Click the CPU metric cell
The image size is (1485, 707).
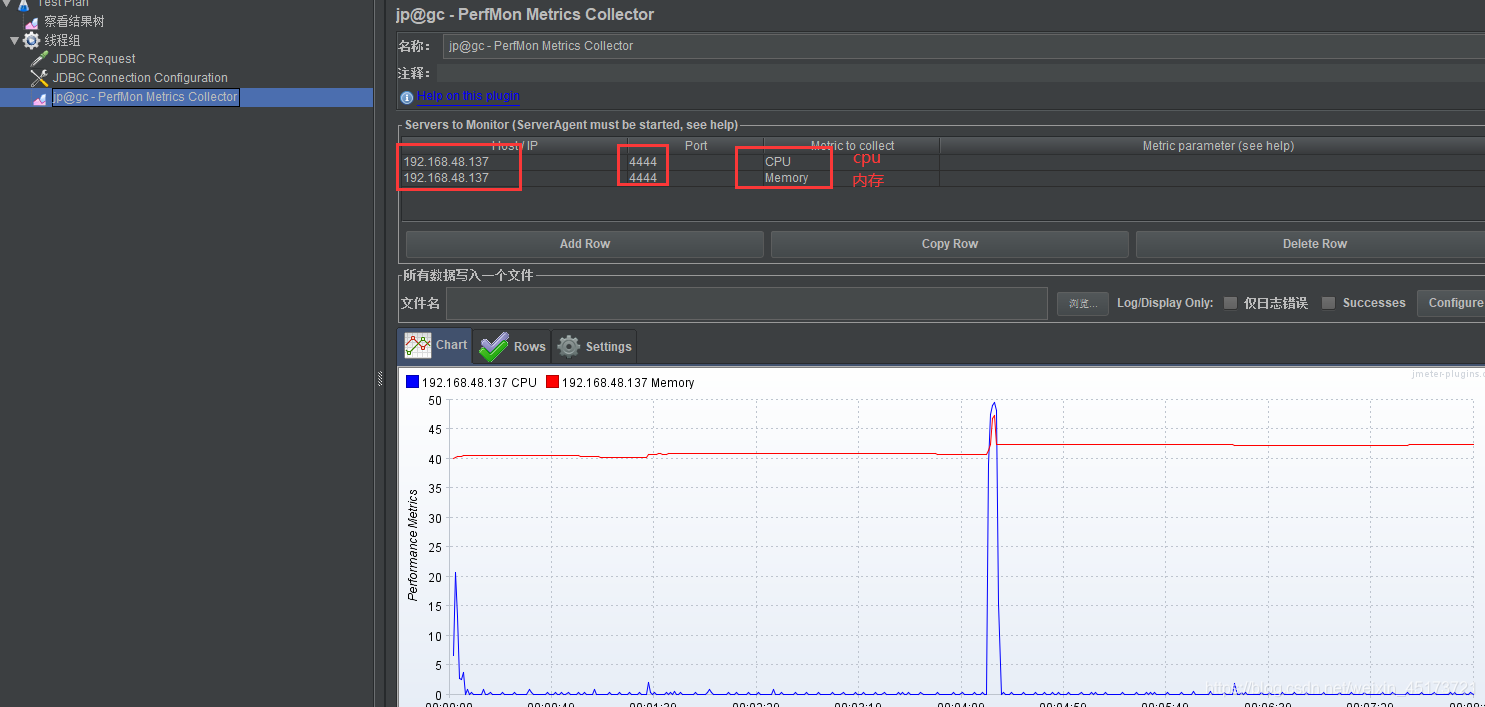852,162
